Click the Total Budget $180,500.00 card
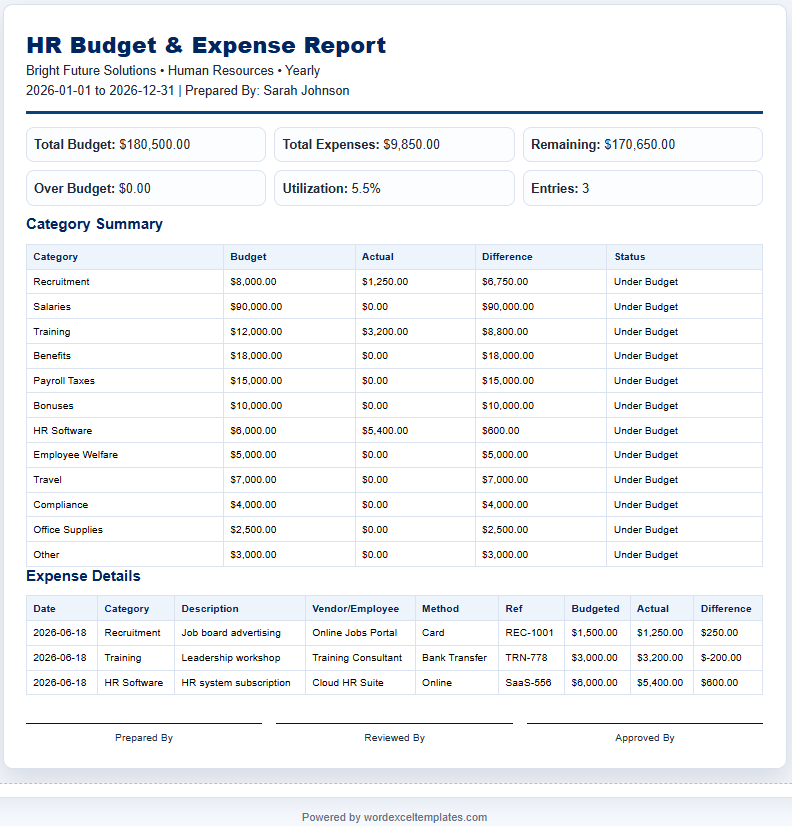Screen dimensions: 792x826 [146, 144]
